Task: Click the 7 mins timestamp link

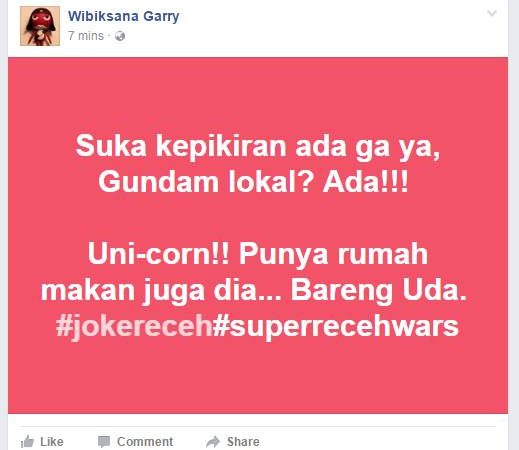Action: click(x=86, y=36)
